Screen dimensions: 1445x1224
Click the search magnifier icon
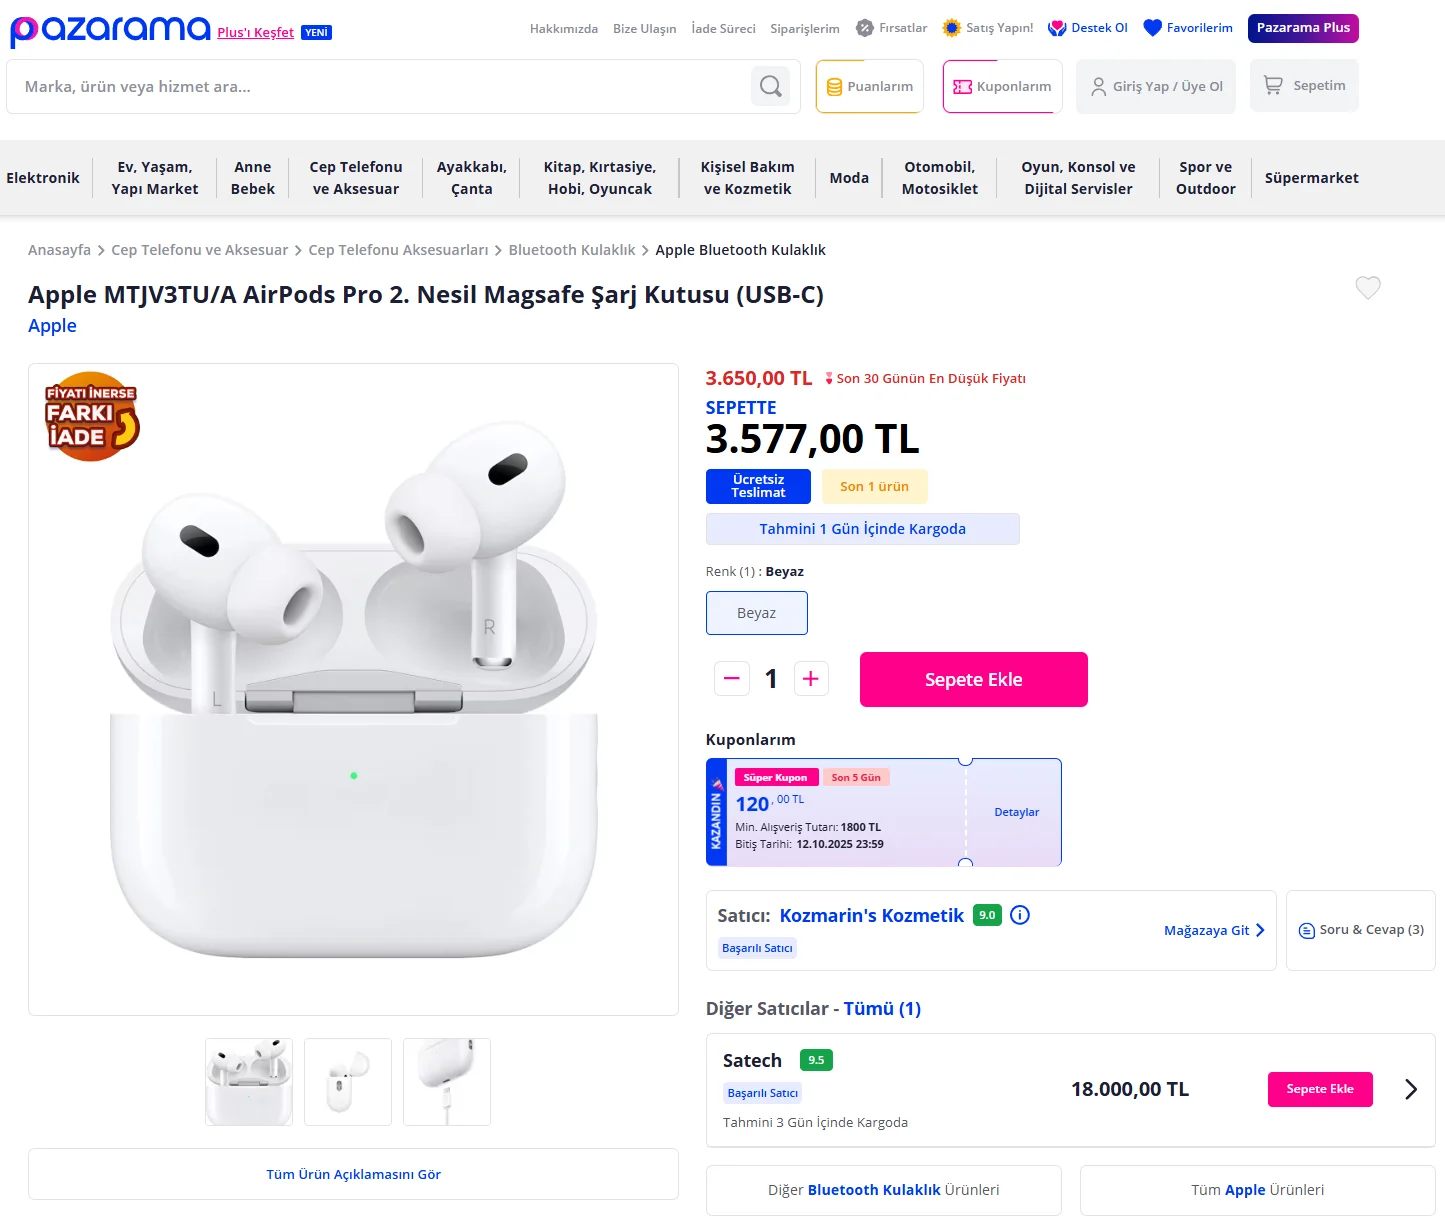(770, 87)
